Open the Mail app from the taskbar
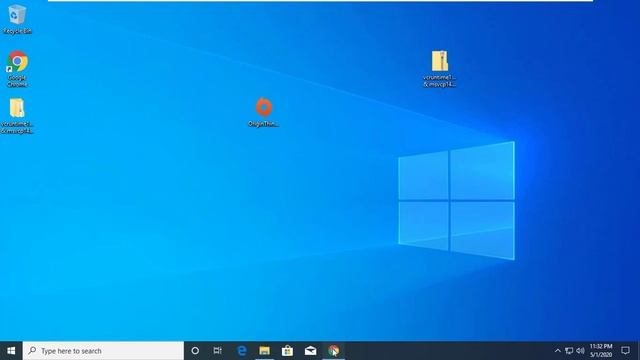 (310, 351)
